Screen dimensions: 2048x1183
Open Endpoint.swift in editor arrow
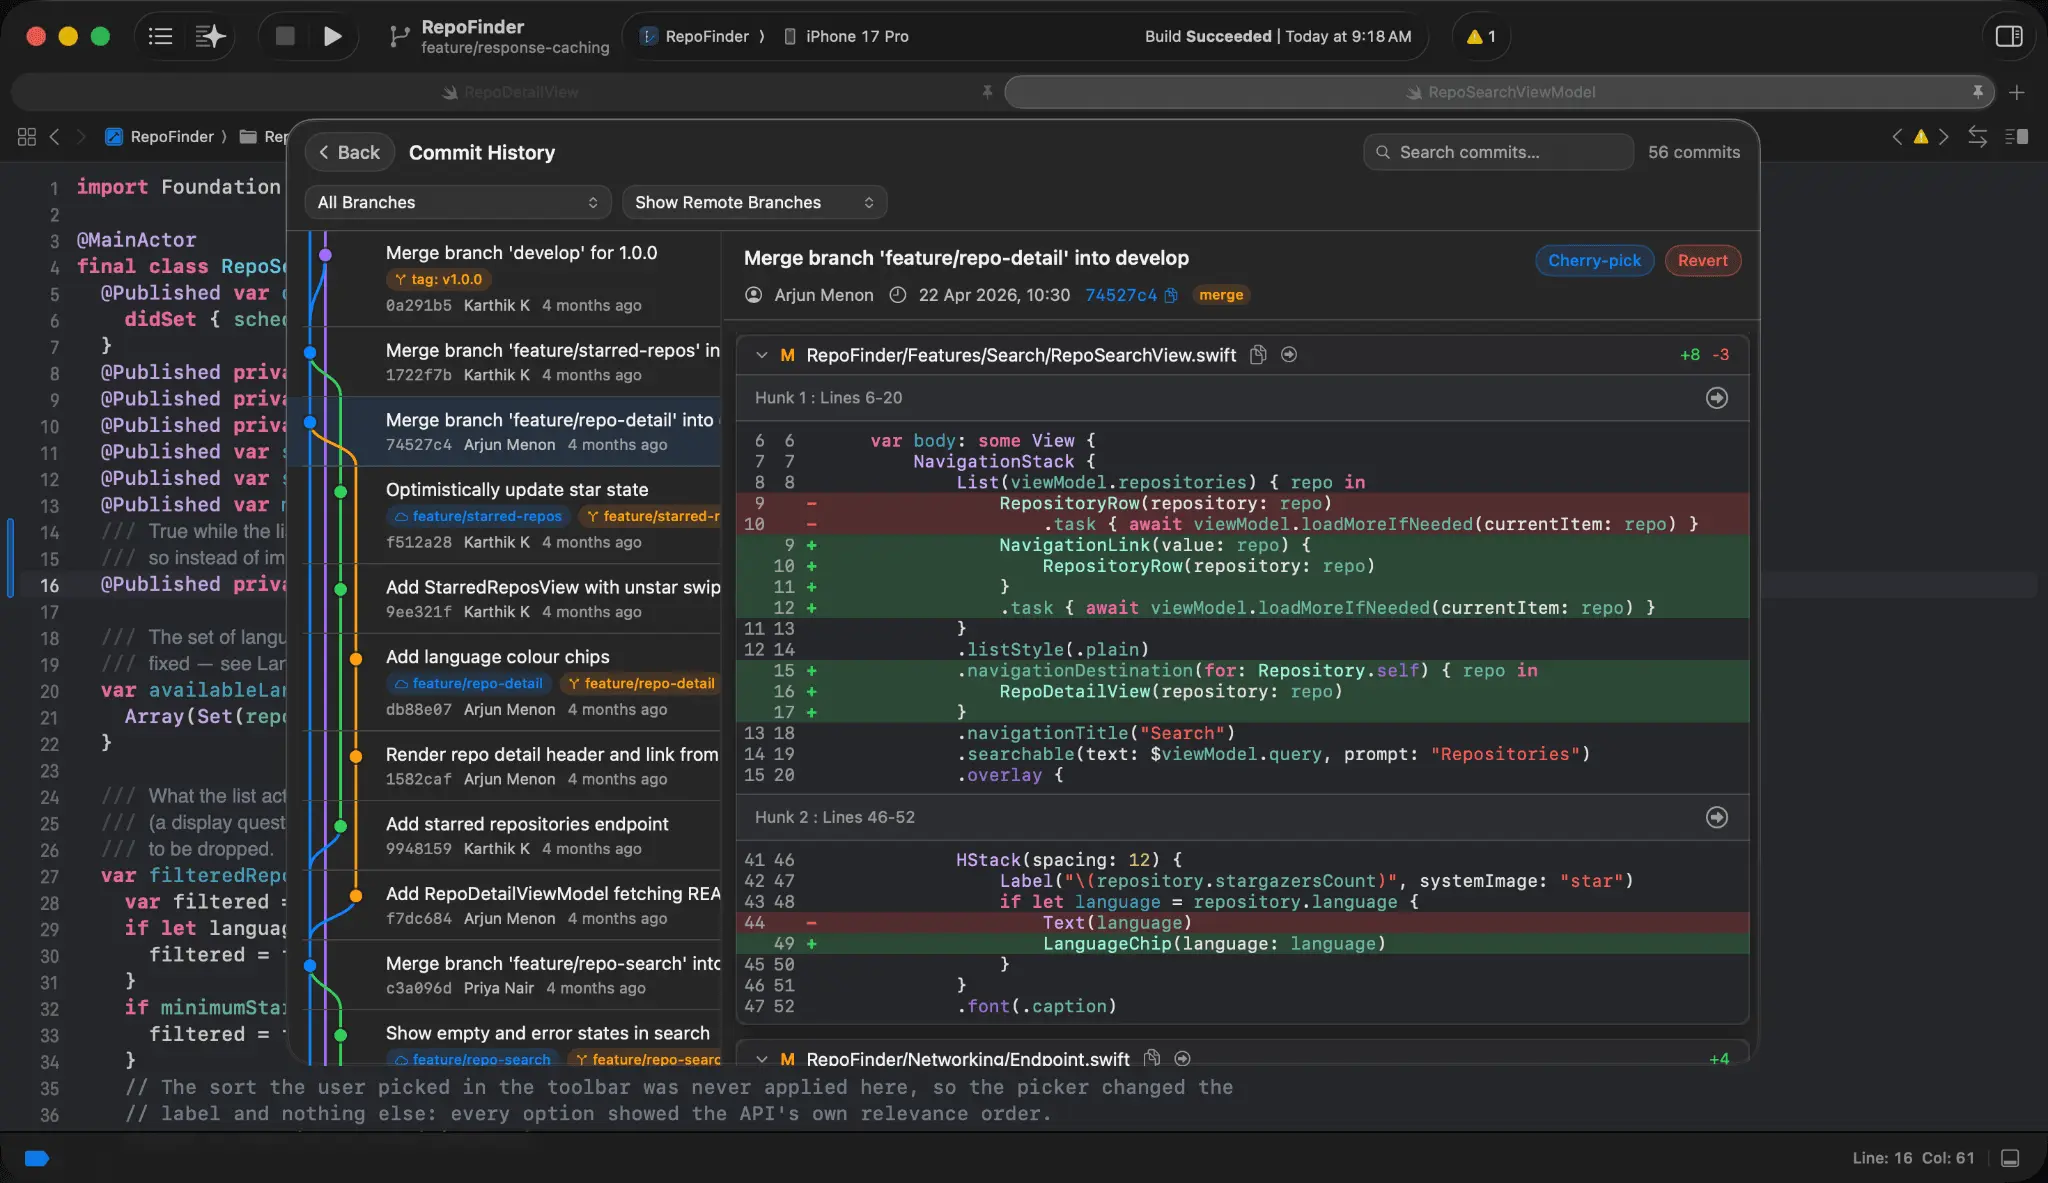(1182, 1058)
